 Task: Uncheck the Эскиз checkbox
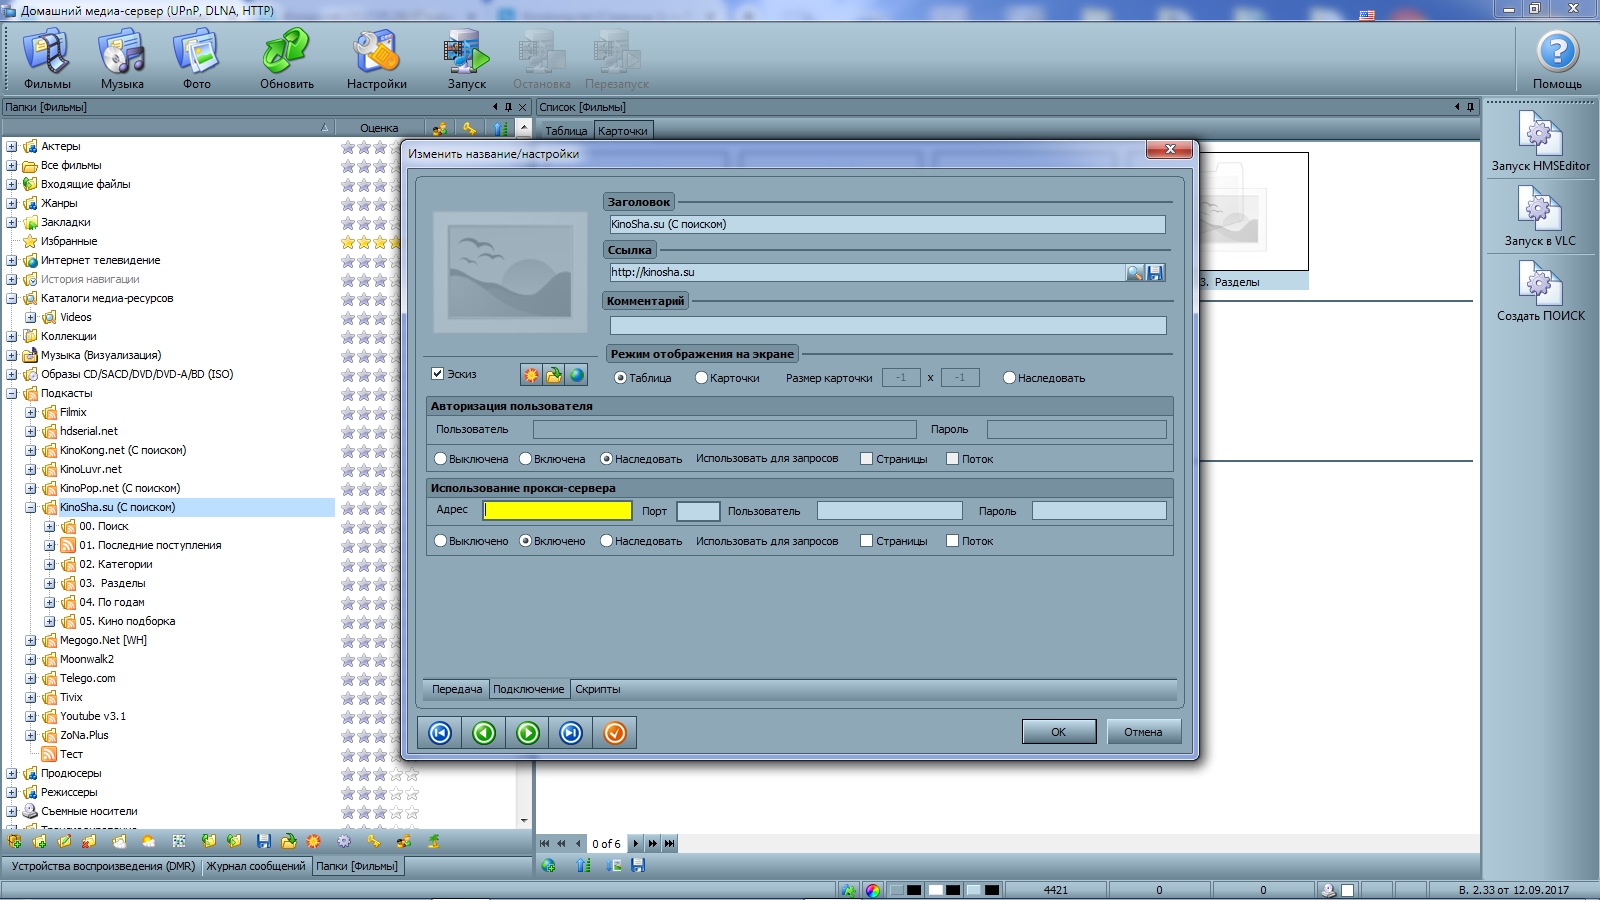pyautogui.click(x=437, y=374)
